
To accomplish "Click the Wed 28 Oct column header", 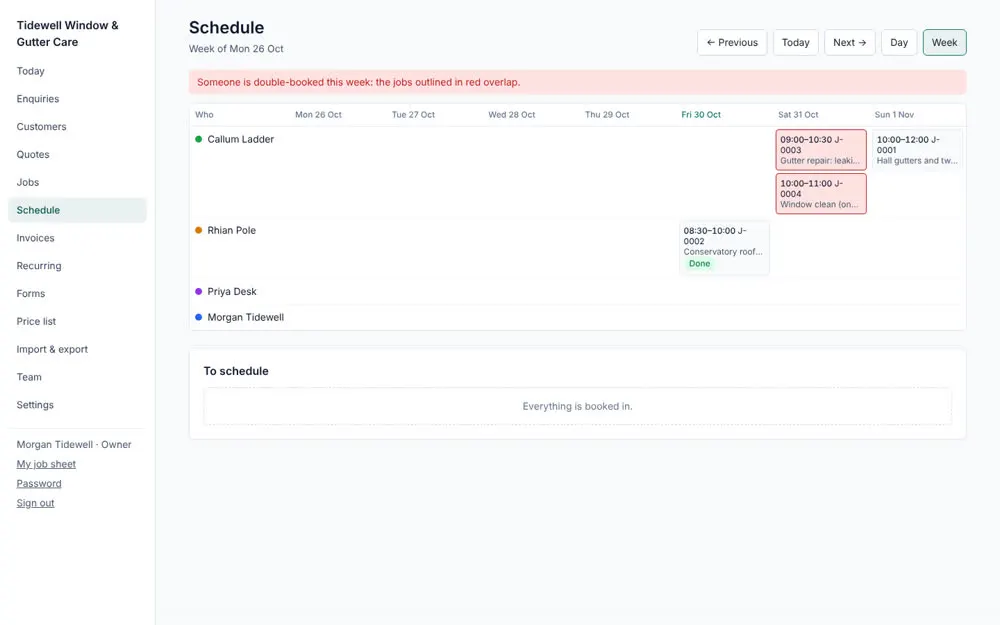I will [x=511, y=115].
